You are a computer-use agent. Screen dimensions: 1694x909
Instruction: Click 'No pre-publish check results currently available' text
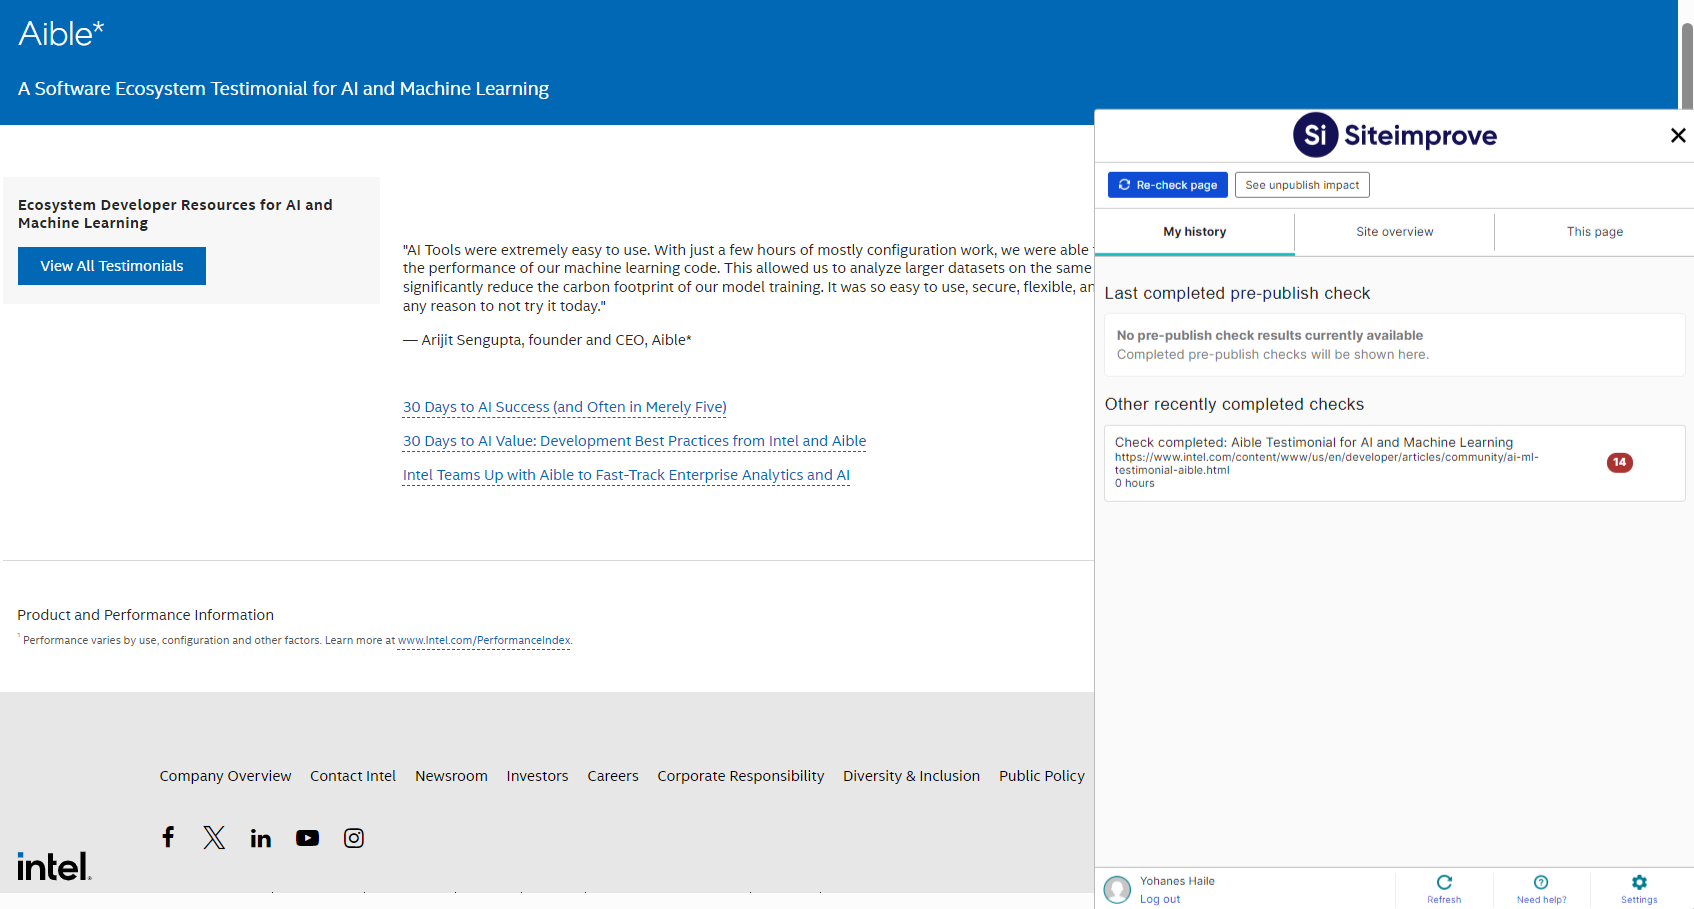click(1269, 336)
